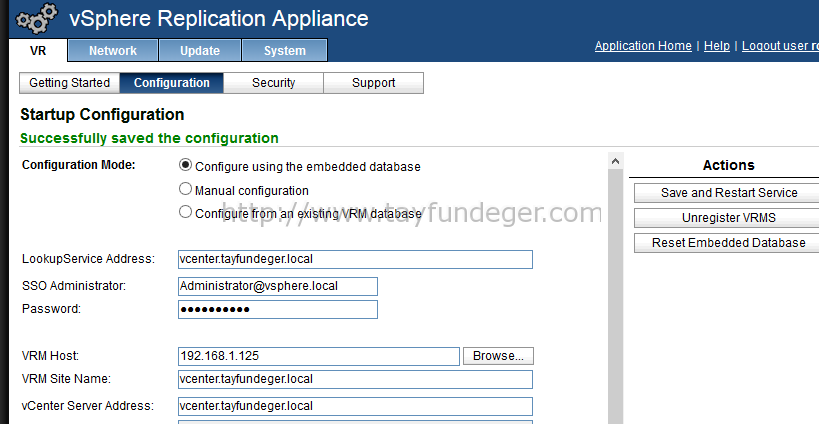This screenshot has height=424, width=819.
Task: Click the 'Successfully saved the configuration' message
Action: 149,138
